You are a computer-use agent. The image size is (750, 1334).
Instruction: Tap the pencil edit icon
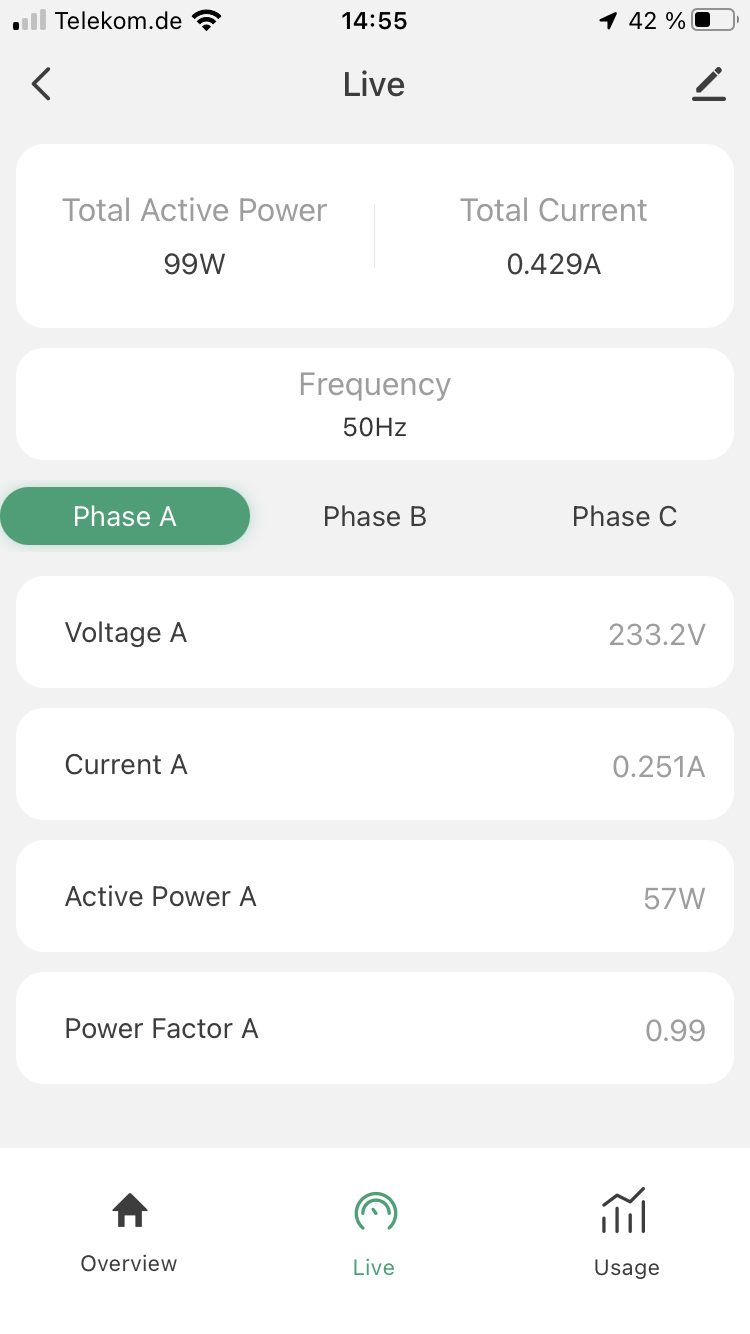click(x=709, y=84)
